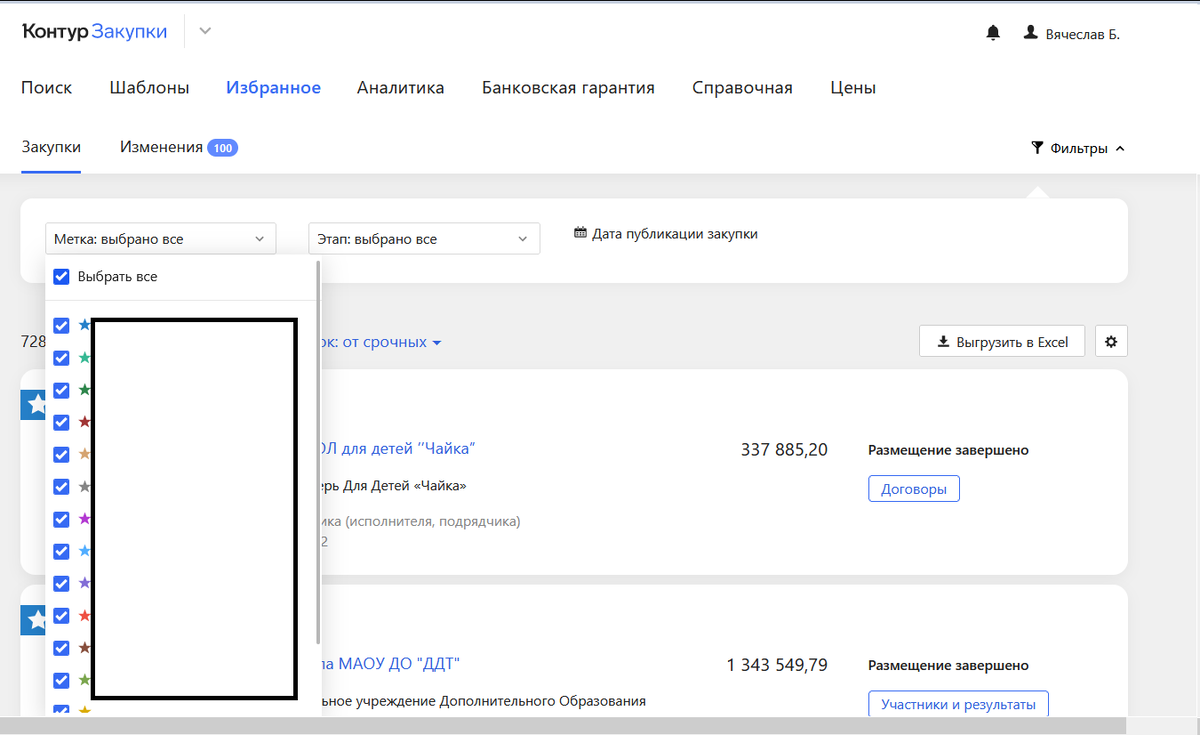The image size is (1200, 735).
Task: Click Дата публикации закупки filter
Action: pyautogui.click(x=666, y=233)
